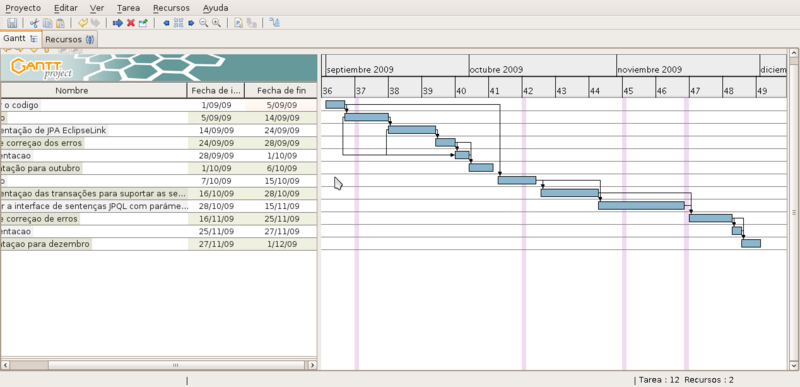Click the task table horizontal scrollbar thumb
This screenshot has height=387, width=800.
[x=176, y=365]
